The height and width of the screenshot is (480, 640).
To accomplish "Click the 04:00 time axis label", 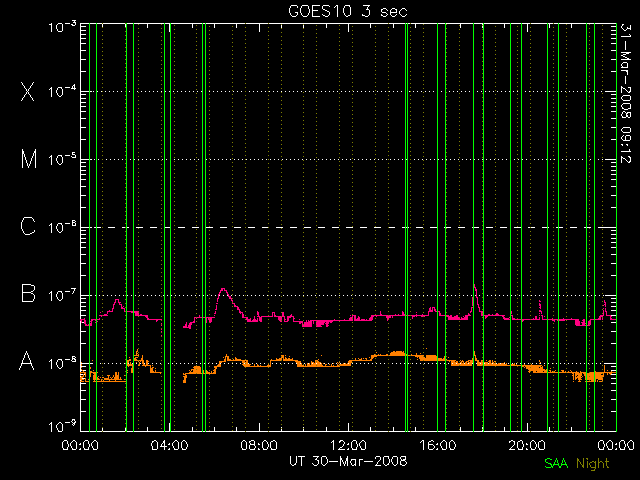I will point(169,444).
